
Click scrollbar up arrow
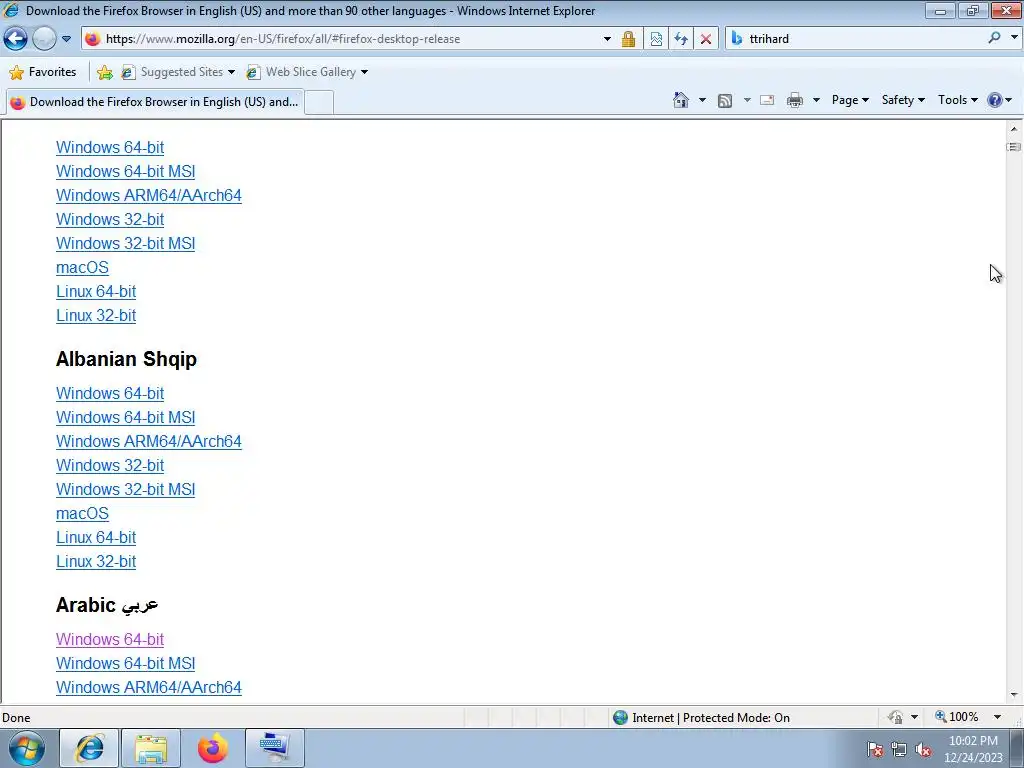click(x=1014, y=129)
